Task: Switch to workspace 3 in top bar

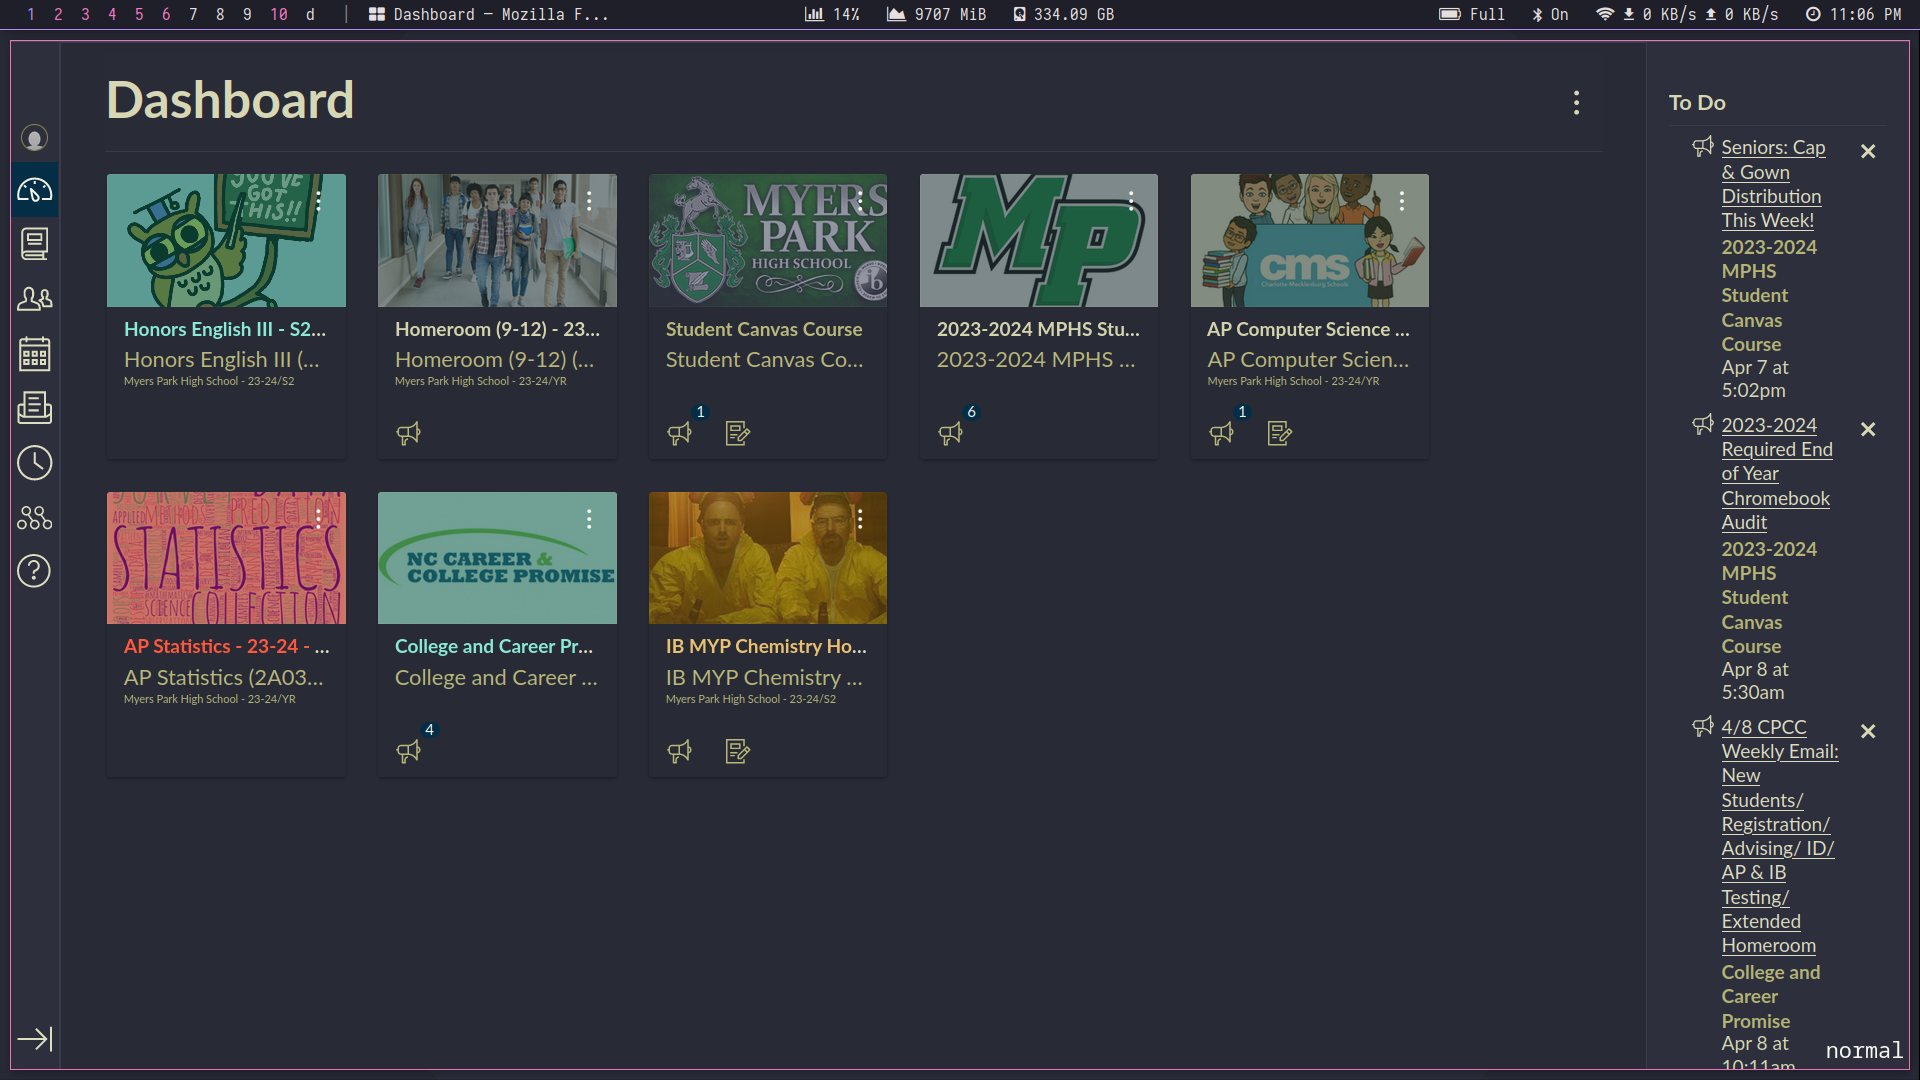Action: (x=85, y=14)
